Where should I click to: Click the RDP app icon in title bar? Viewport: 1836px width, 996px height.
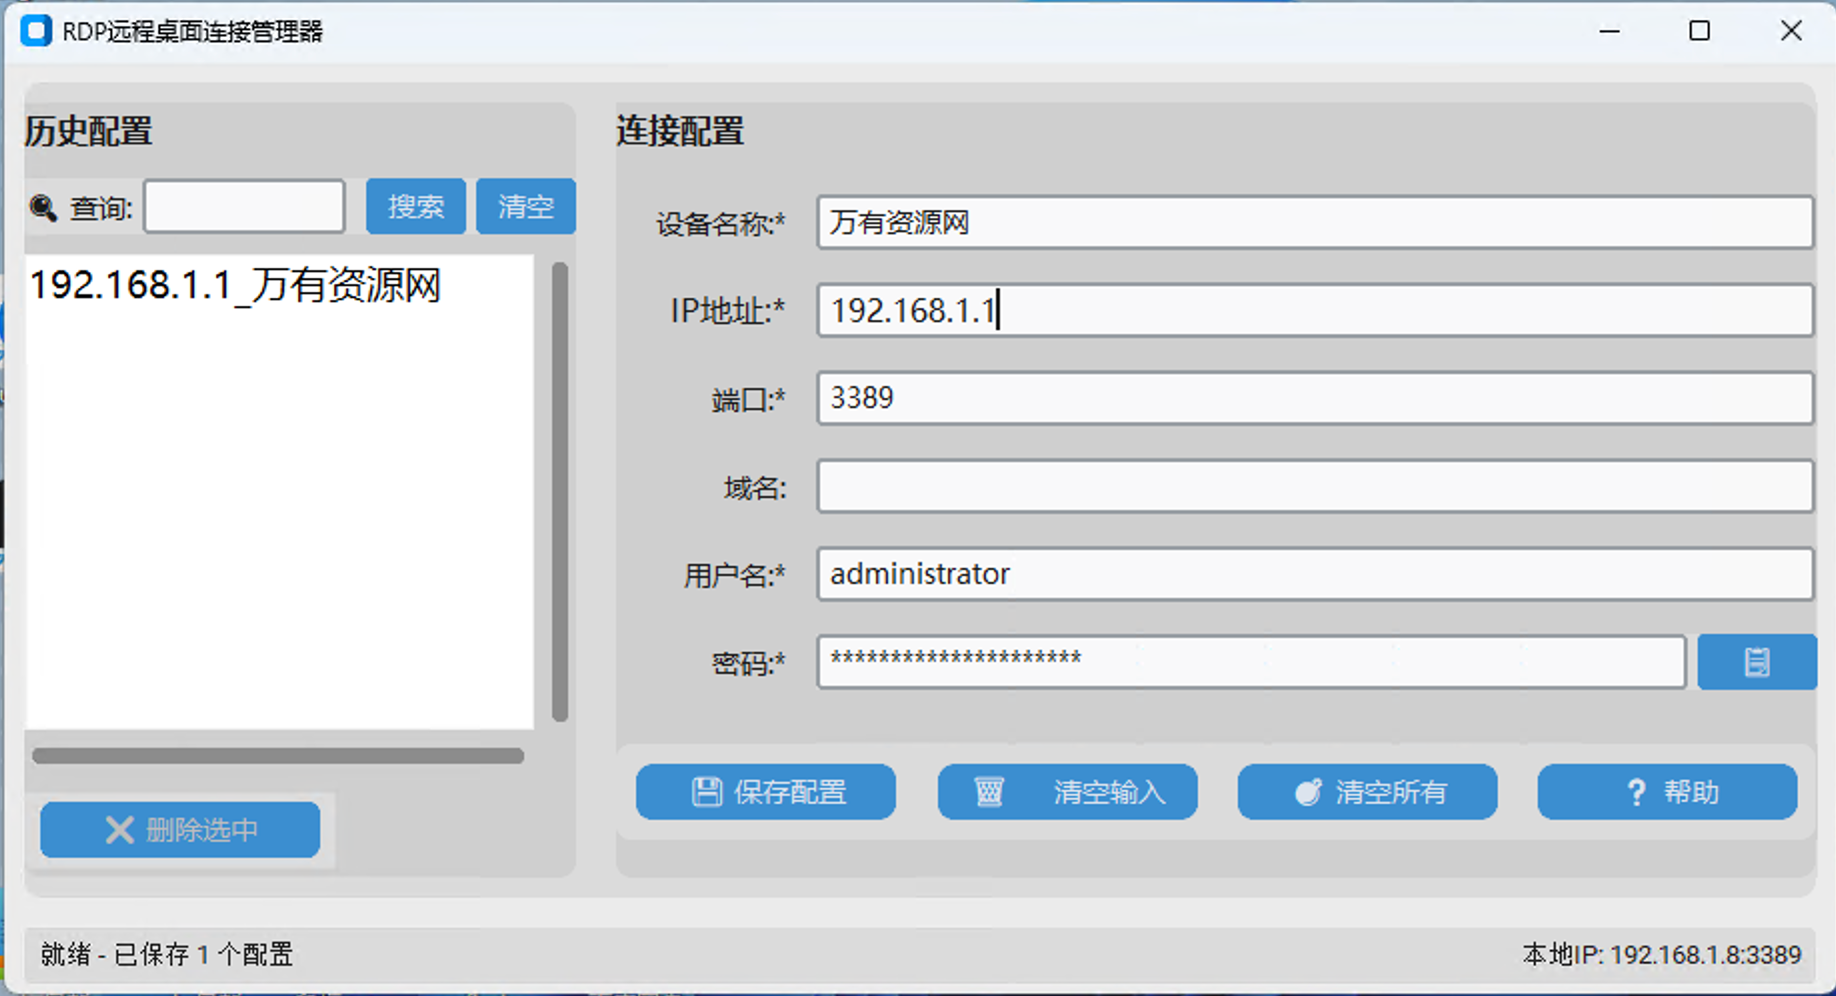(36, 31)
